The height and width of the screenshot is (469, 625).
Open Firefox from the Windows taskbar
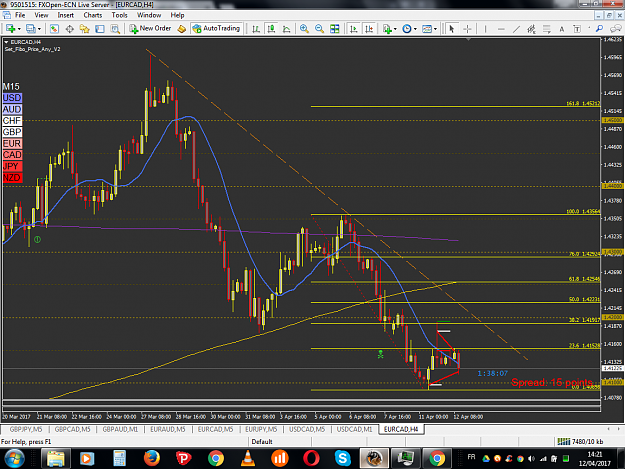tap(151, 458)
